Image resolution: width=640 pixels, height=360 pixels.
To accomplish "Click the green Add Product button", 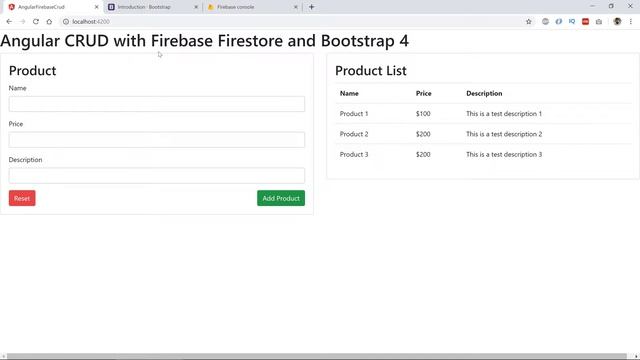I will [281, 198].
